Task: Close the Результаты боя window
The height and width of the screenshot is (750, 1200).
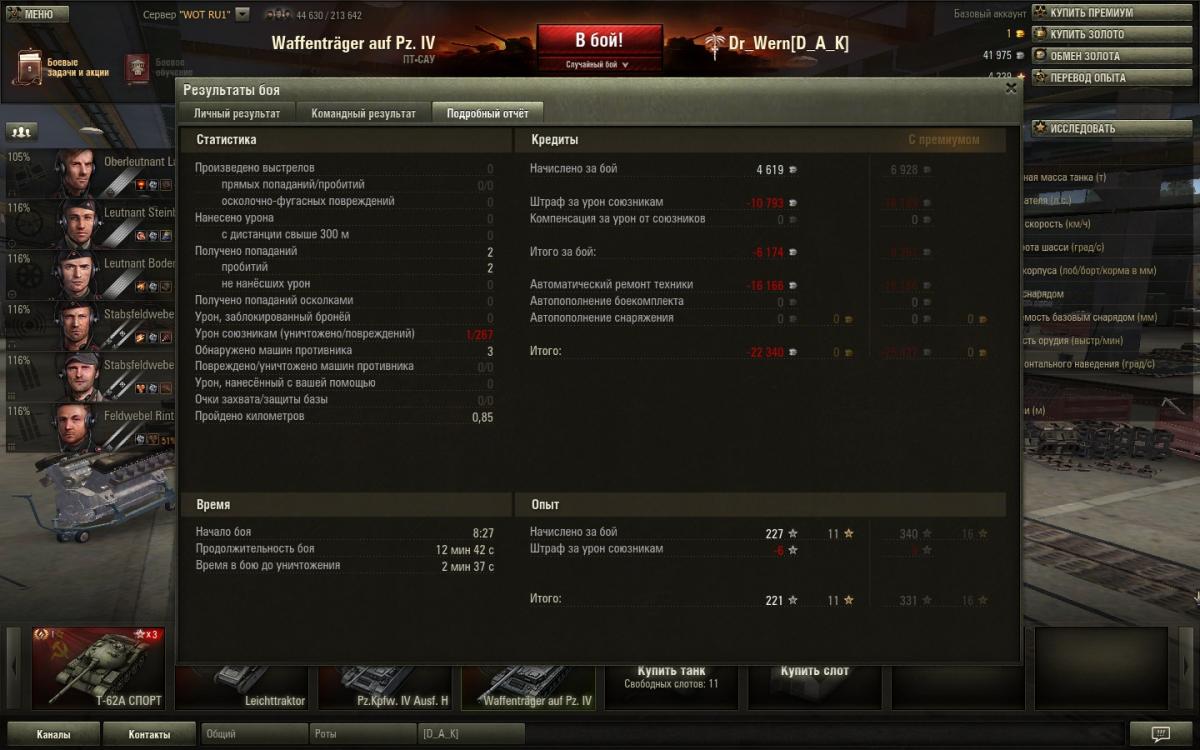Action: [1011, 88]
